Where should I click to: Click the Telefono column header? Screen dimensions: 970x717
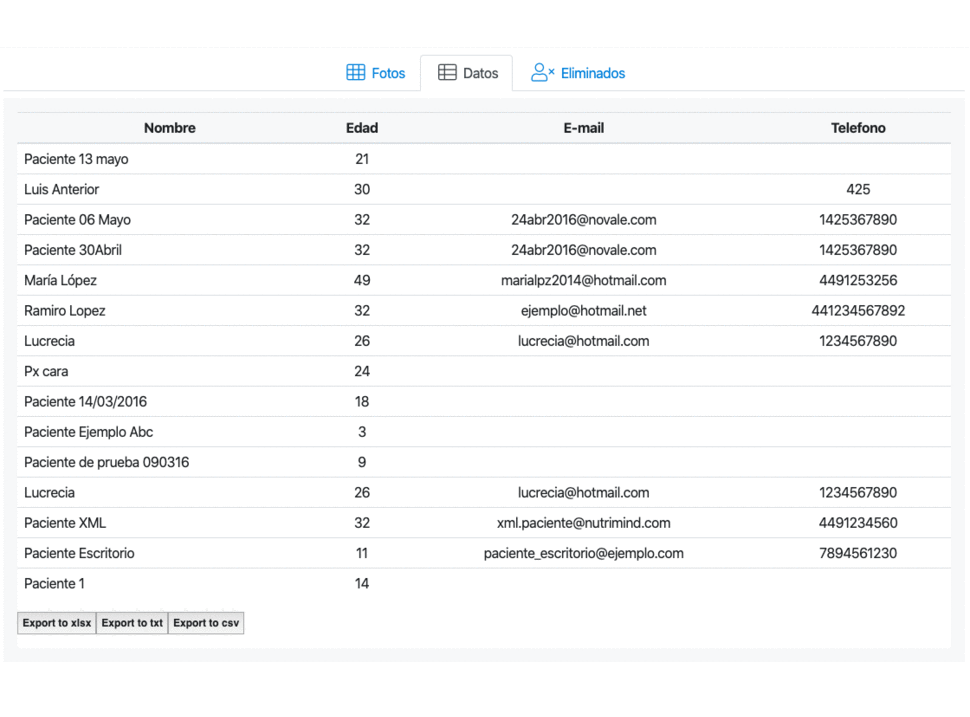pos(858,128)
